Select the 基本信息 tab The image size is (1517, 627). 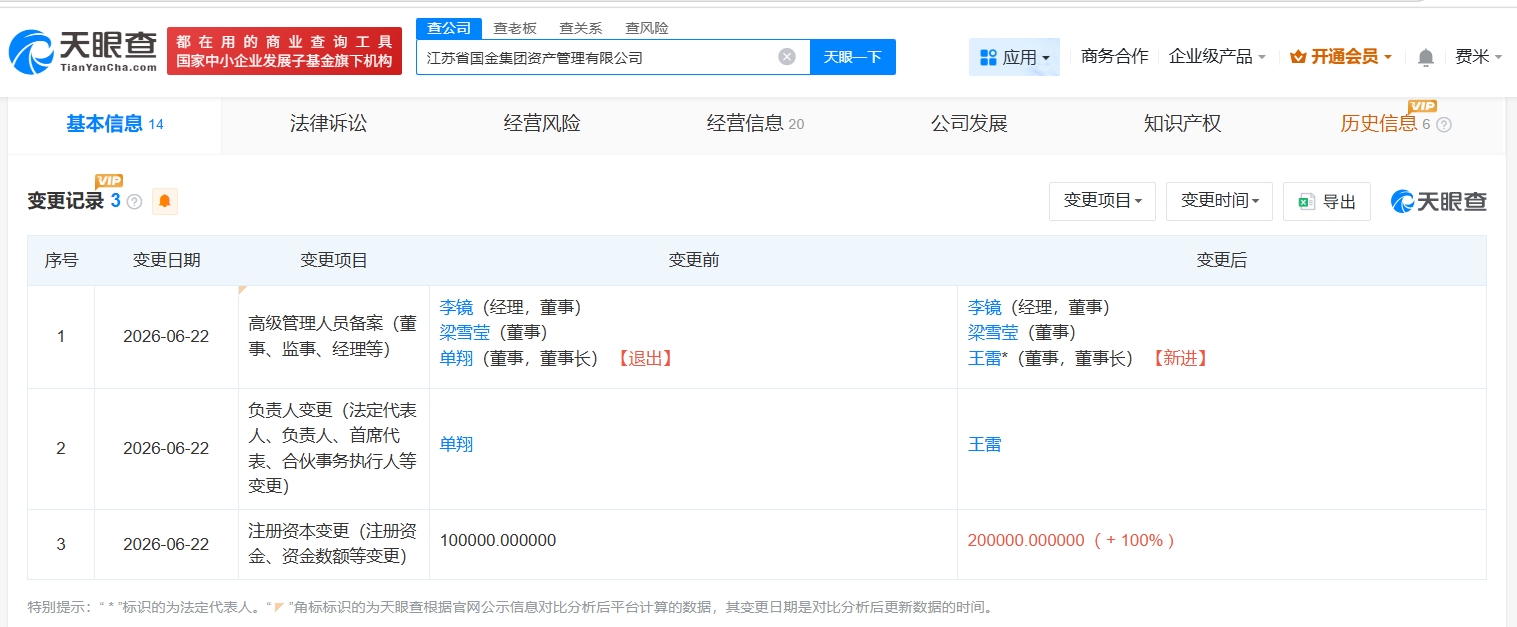[114, 124]
